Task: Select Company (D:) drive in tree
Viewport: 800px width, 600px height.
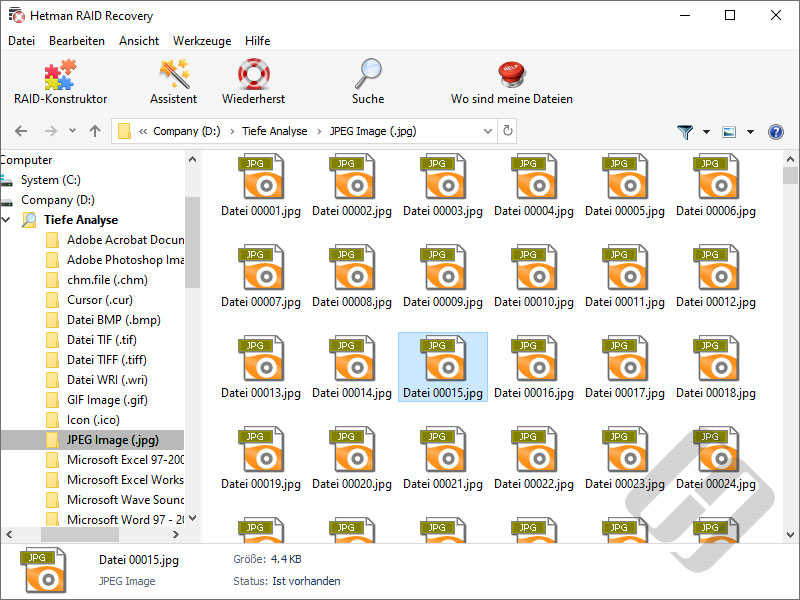Action: 58,199
